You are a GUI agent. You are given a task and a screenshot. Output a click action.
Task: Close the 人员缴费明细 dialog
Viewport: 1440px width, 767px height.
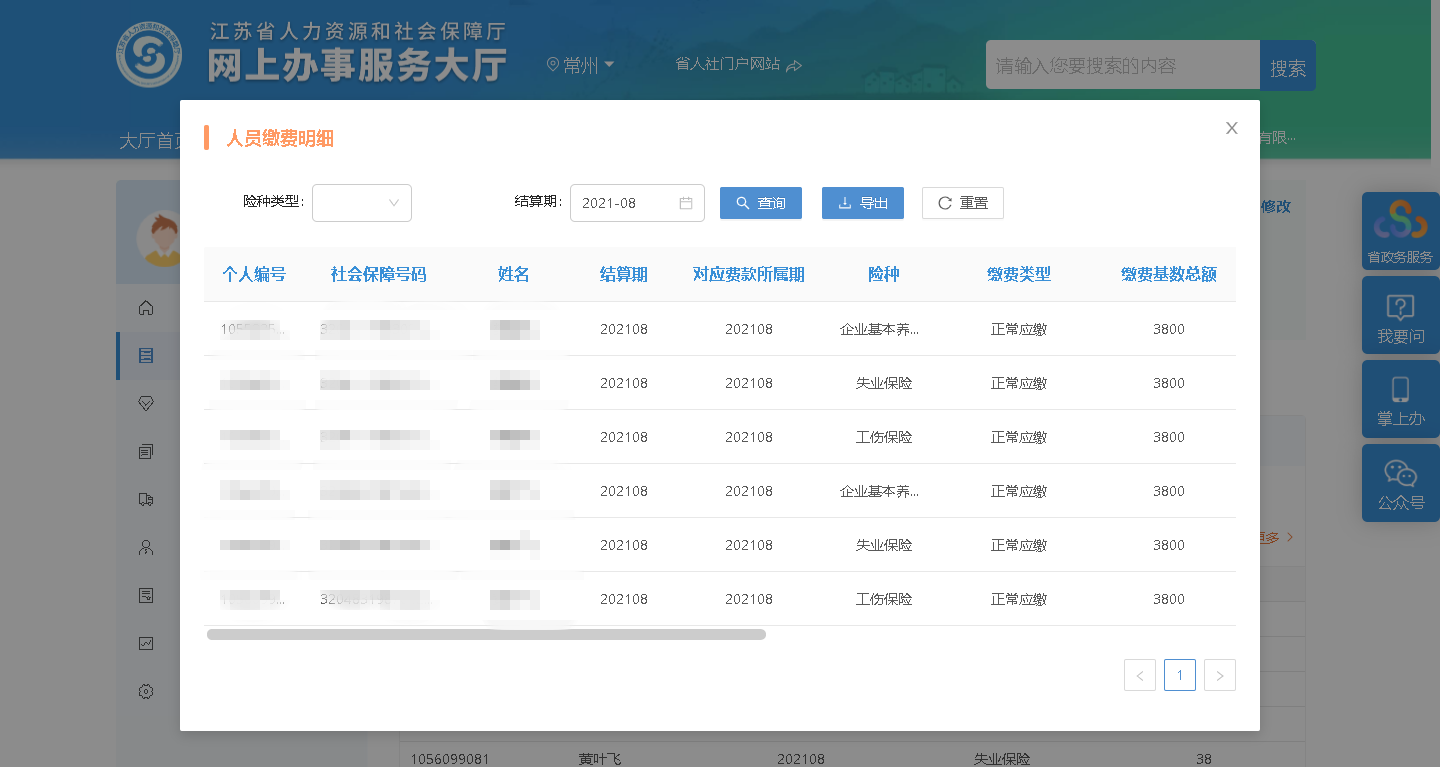click(x=1232, y=128)
